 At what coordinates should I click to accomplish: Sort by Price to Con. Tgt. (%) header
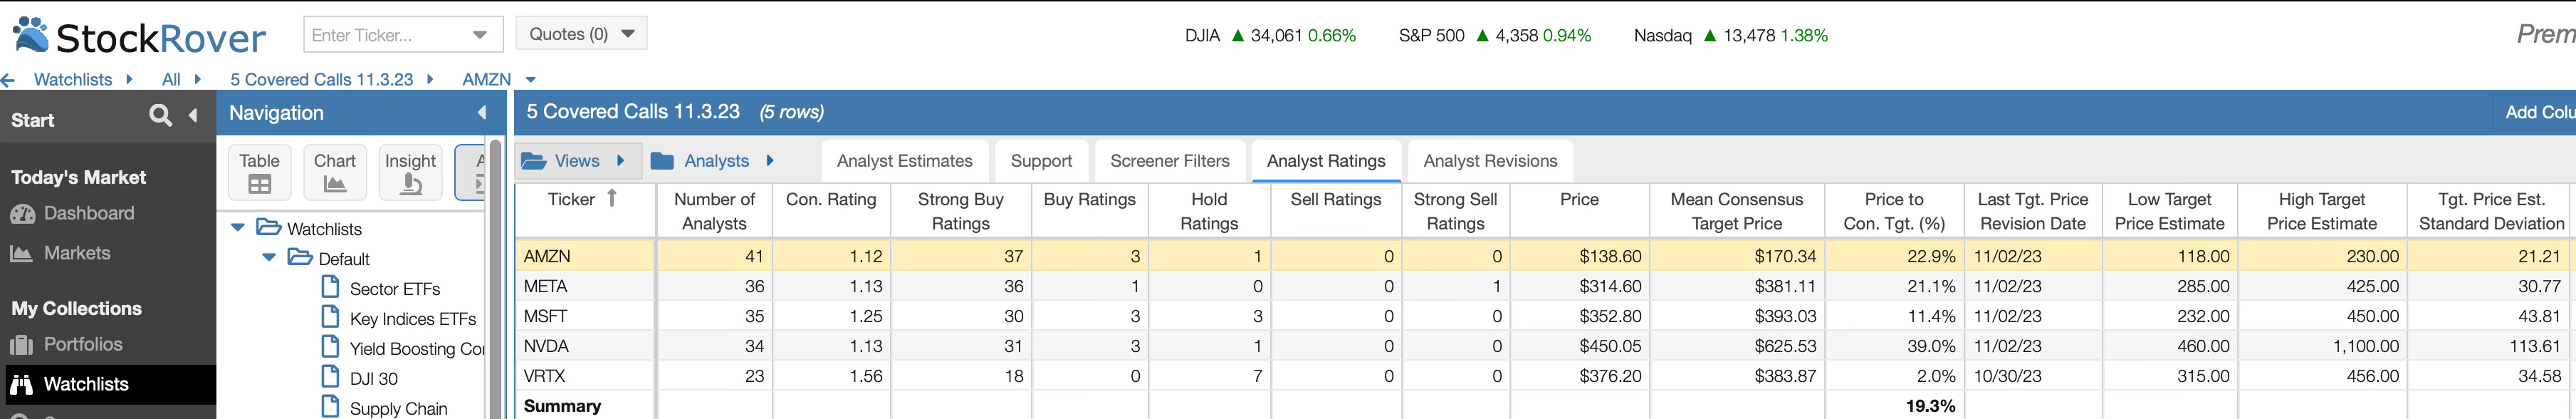coord(1894,211)
